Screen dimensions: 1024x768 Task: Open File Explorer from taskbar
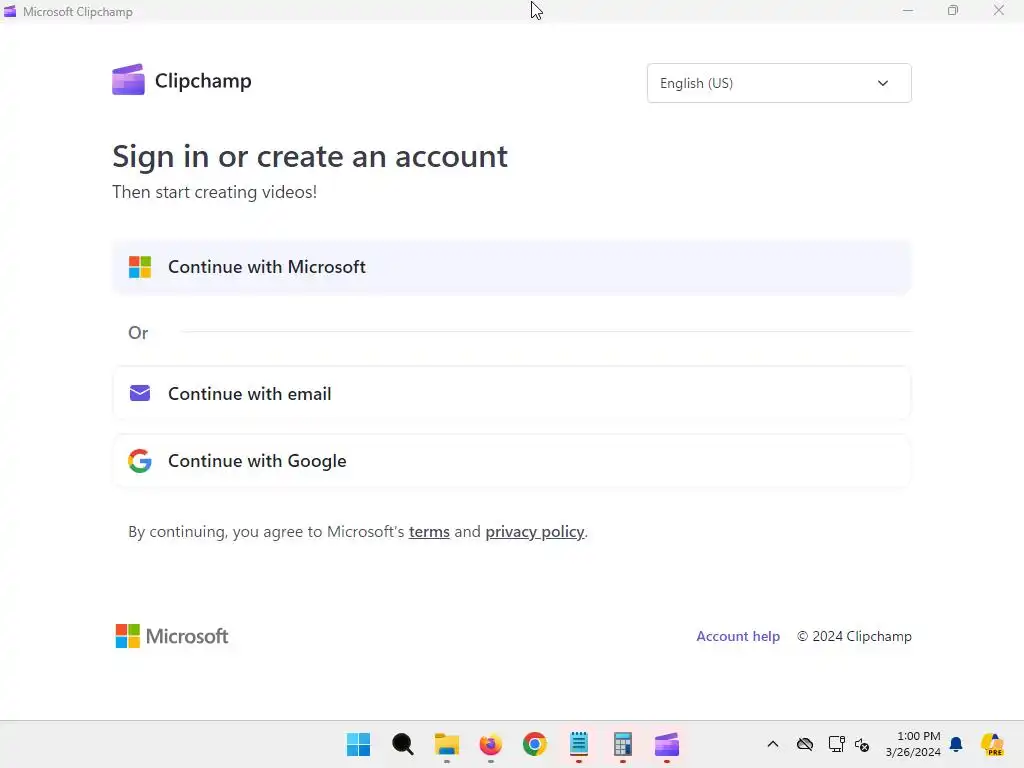(x=447, y=744)
